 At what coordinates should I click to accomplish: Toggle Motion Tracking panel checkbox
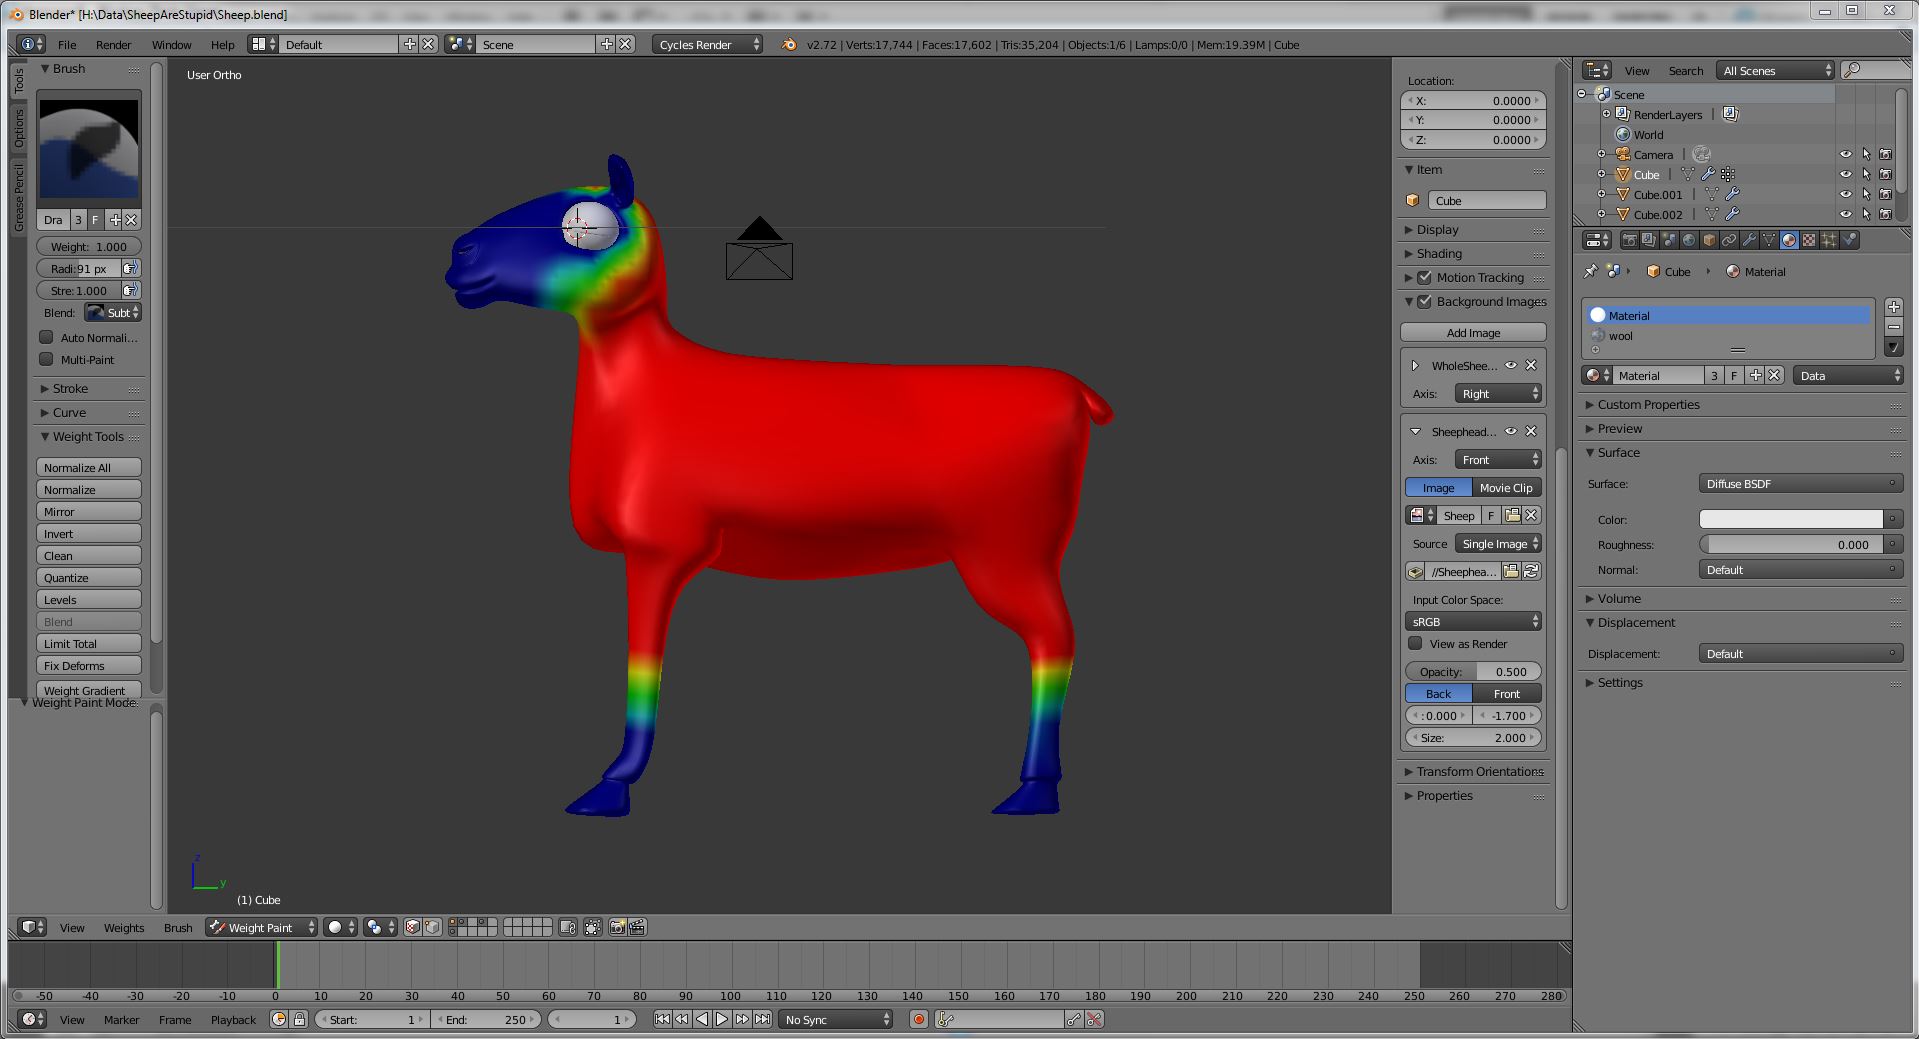click(1425, 277)
